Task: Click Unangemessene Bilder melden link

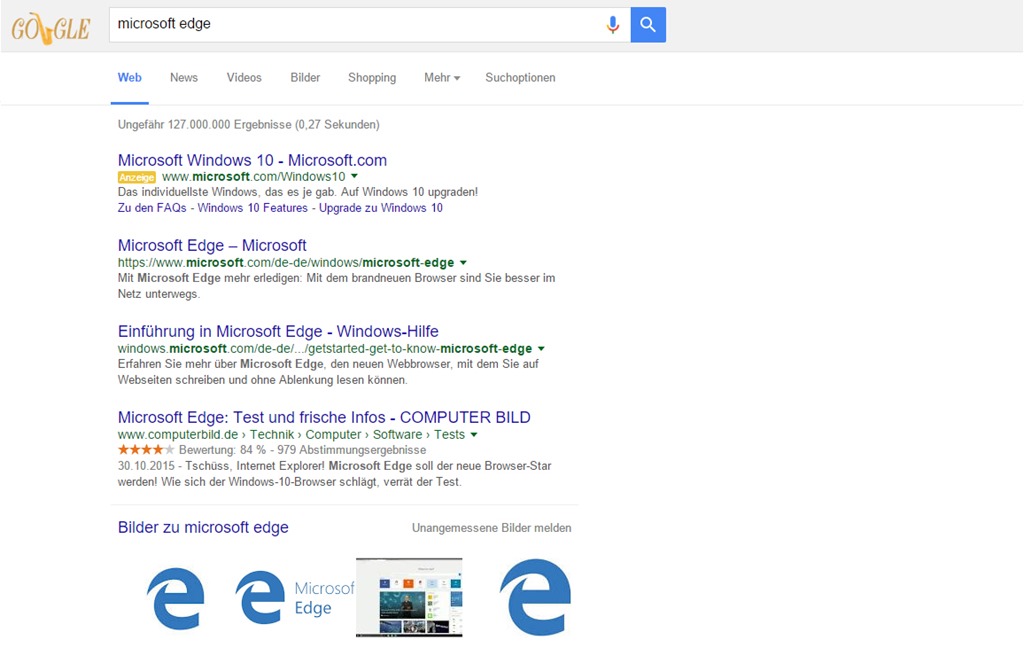Action: pyautogui.click(x=491, y=528)
